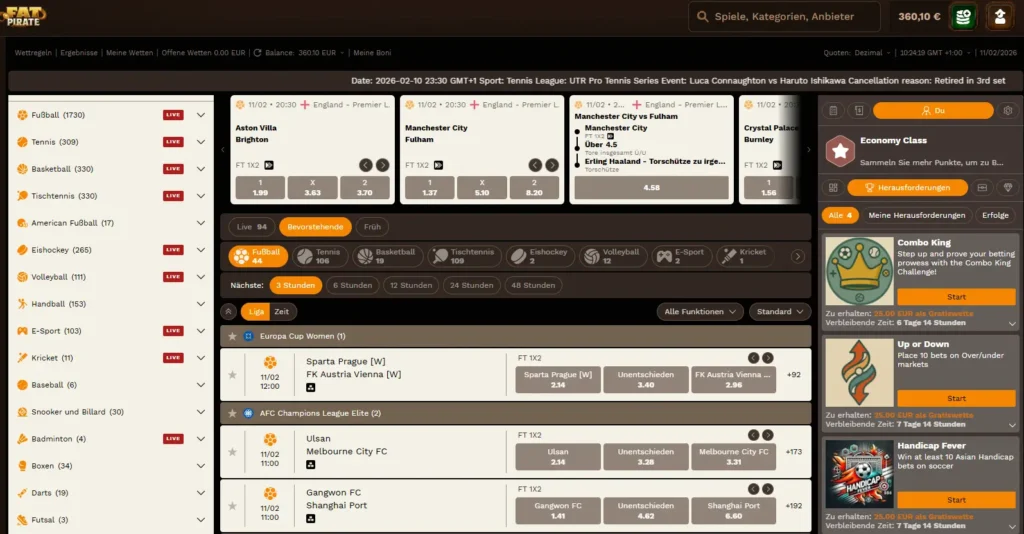Open the Meine Boni link

(372, 53)
